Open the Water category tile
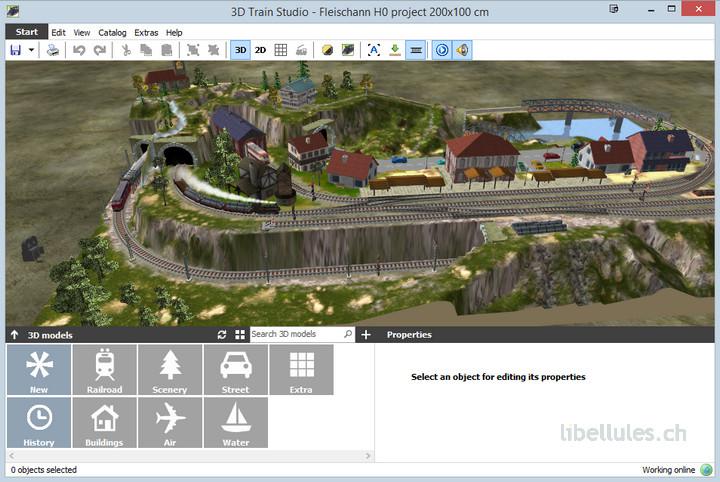Image resolution: width=720 pixels, height=482 pixels. pyautogui.click(x=236, y=423)
